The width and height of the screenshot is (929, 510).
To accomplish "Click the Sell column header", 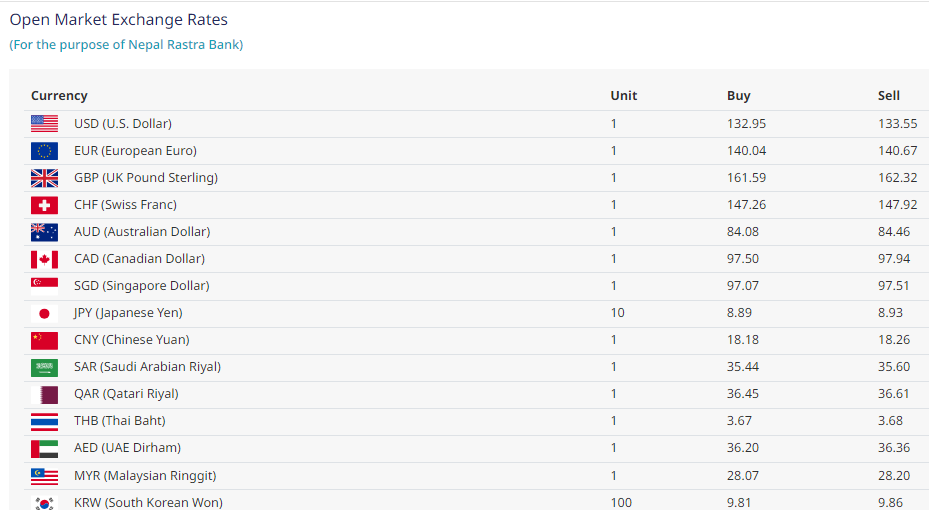I will point(889,96).
